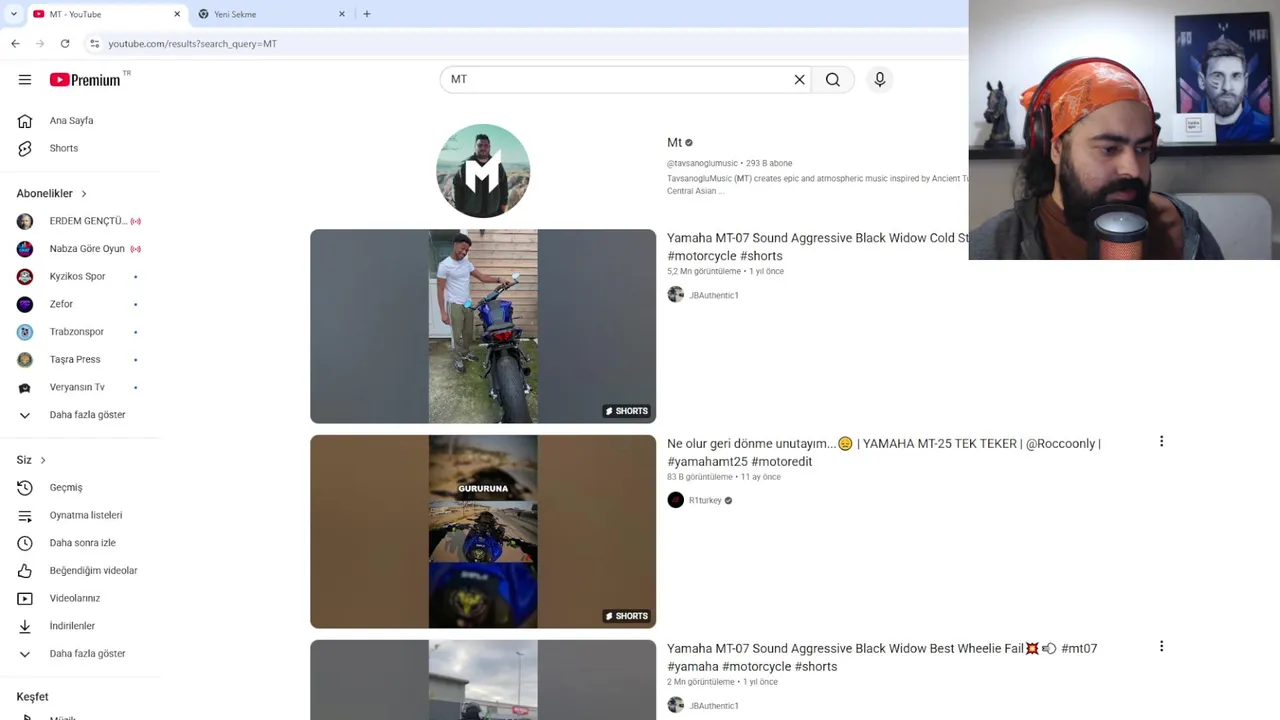Click the Keşfet section heading
The image size is (1280, 720).
click(32, 697)
